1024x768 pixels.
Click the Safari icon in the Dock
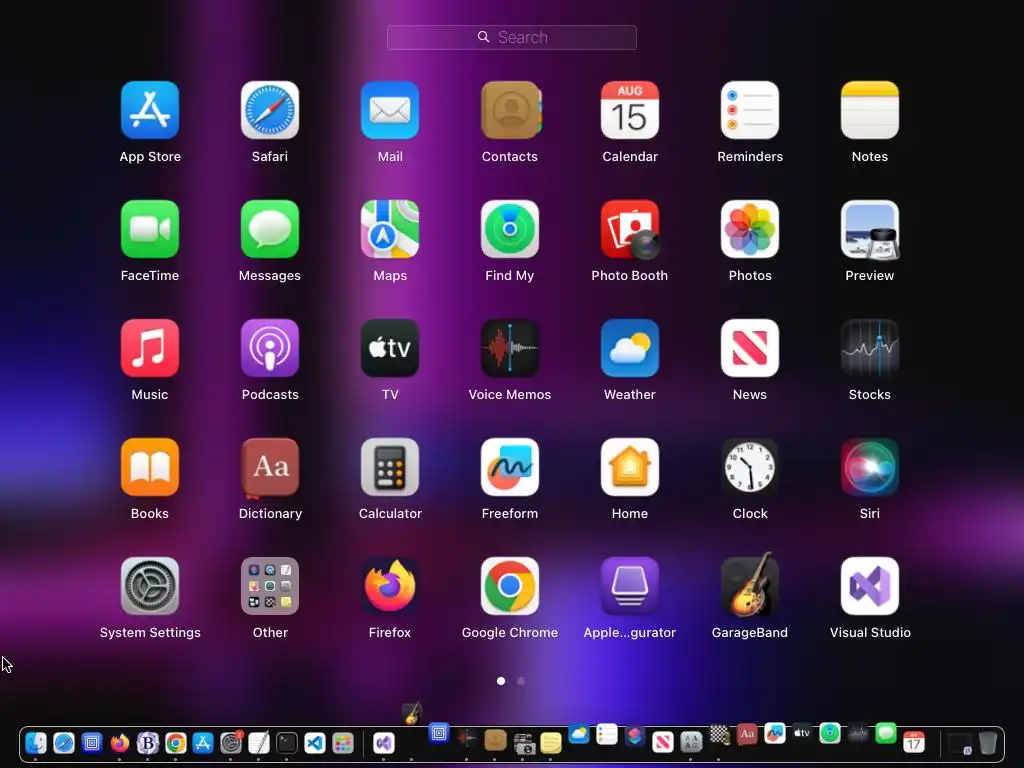(64, 743)
